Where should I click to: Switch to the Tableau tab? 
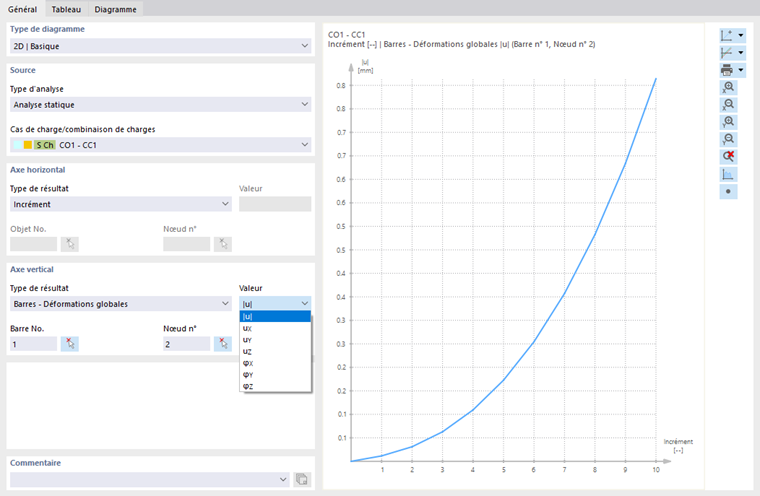coord(66,9)
